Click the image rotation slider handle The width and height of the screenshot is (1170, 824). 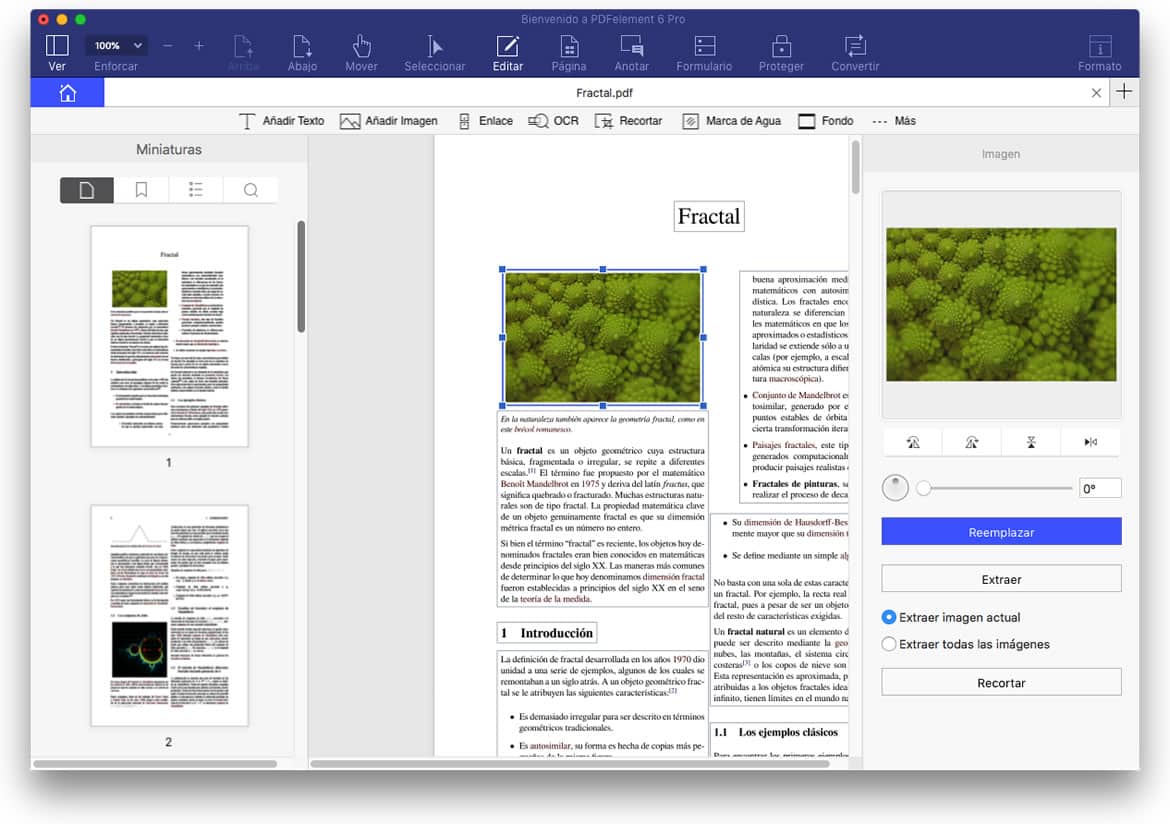(x=924, y=488)
